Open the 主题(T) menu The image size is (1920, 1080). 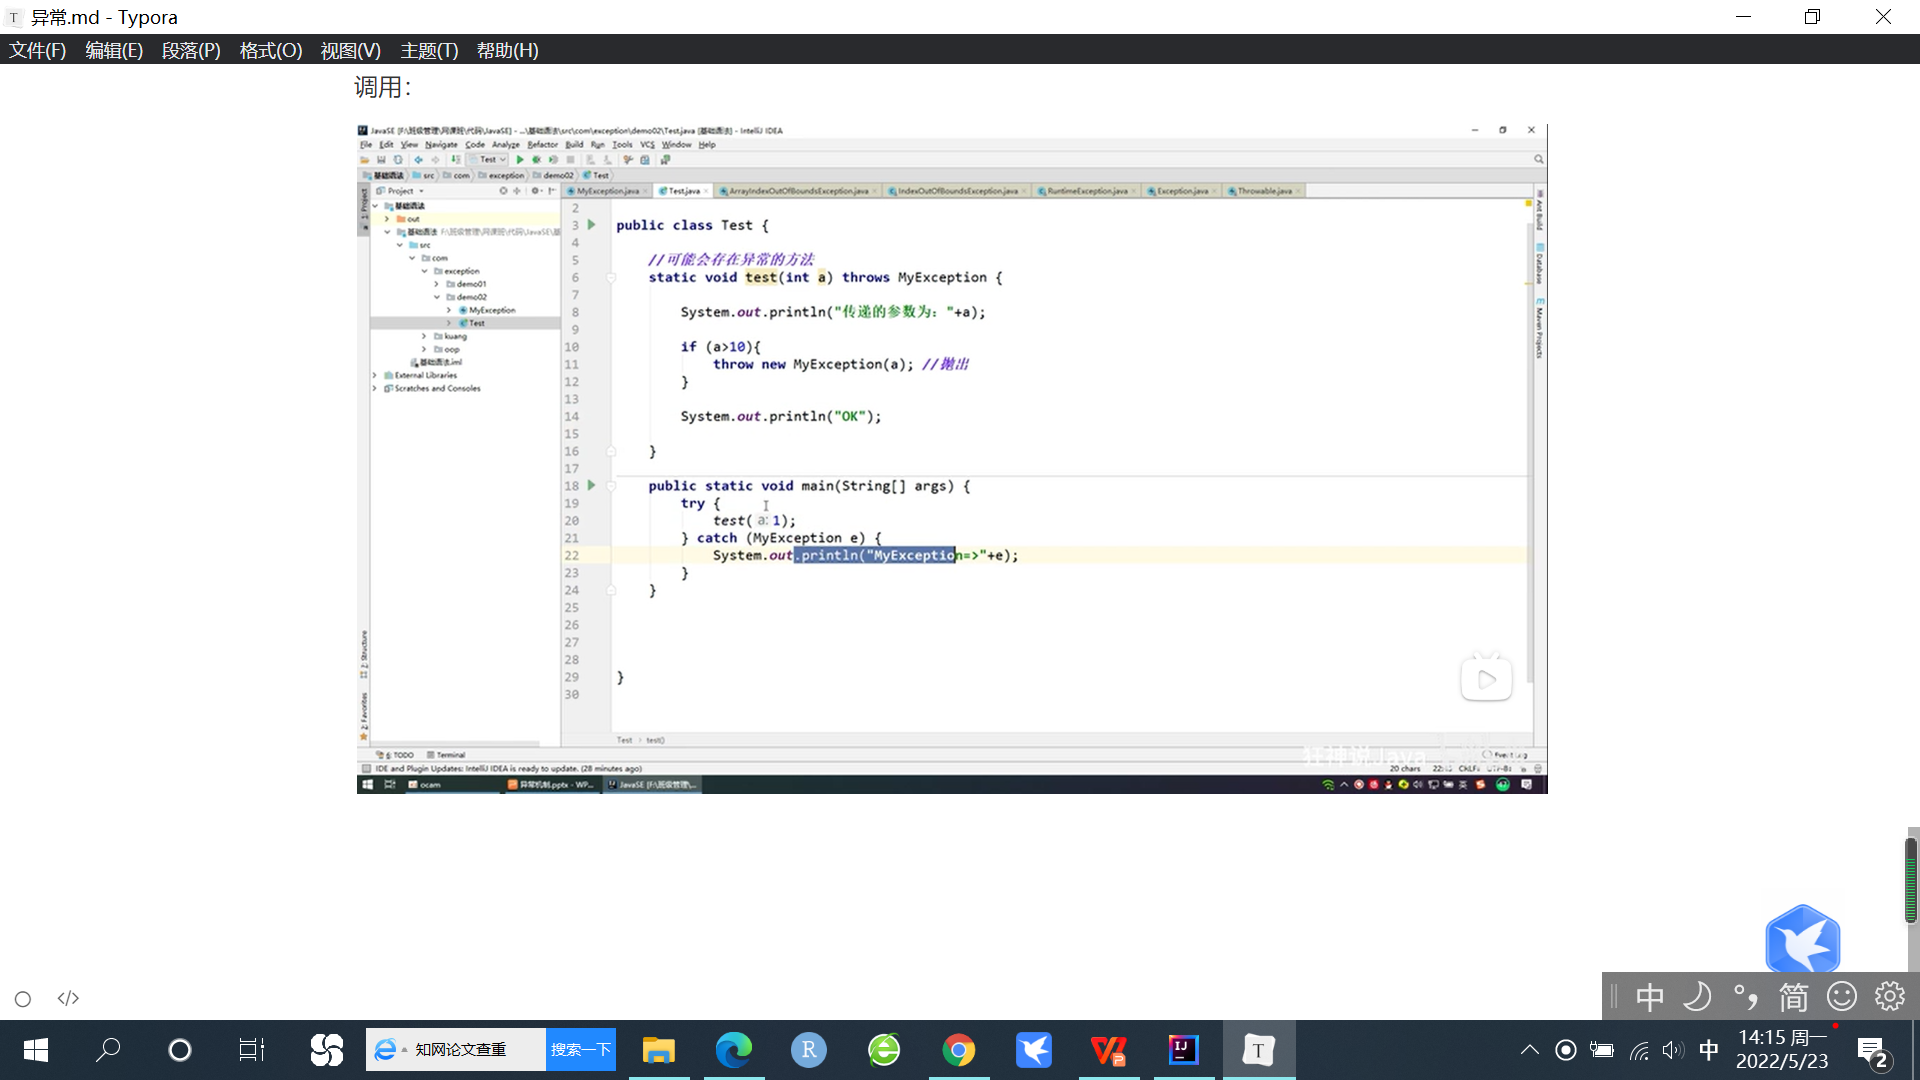point(429,50)
